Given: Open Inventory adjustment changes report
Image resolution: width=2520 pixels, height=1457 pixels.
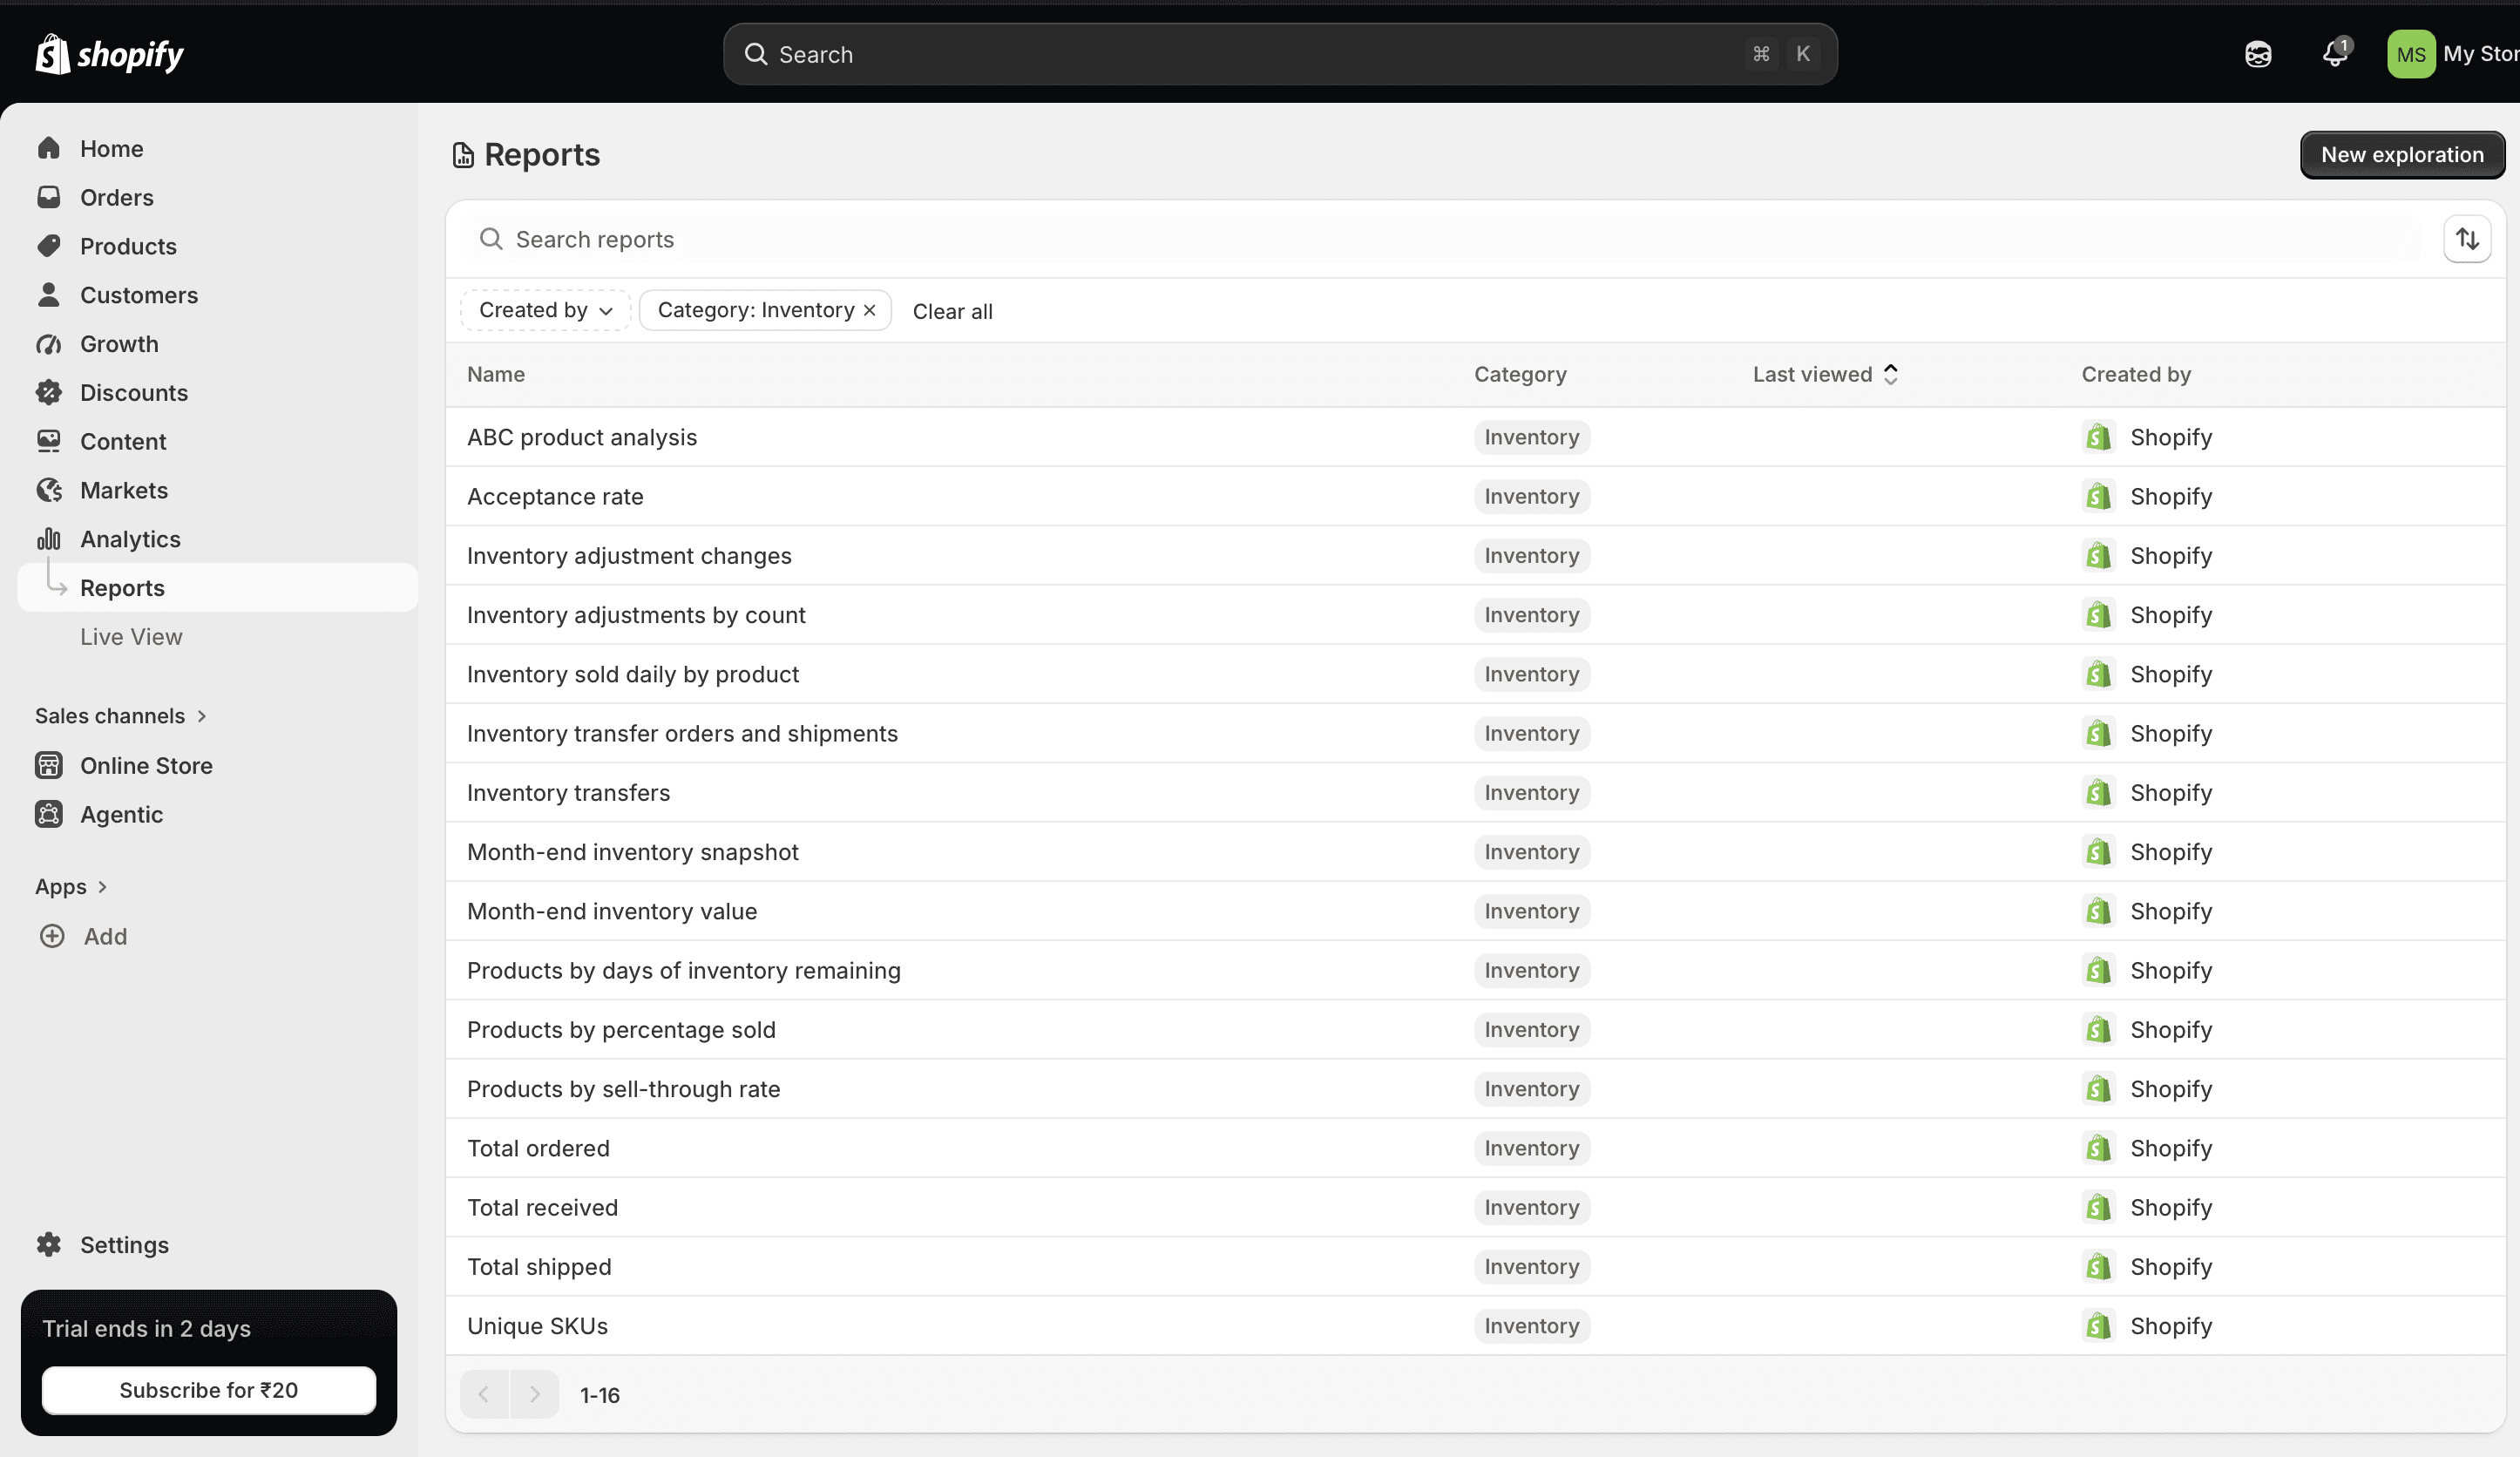Looking at the screenshot, I should [x=629, y=556].
